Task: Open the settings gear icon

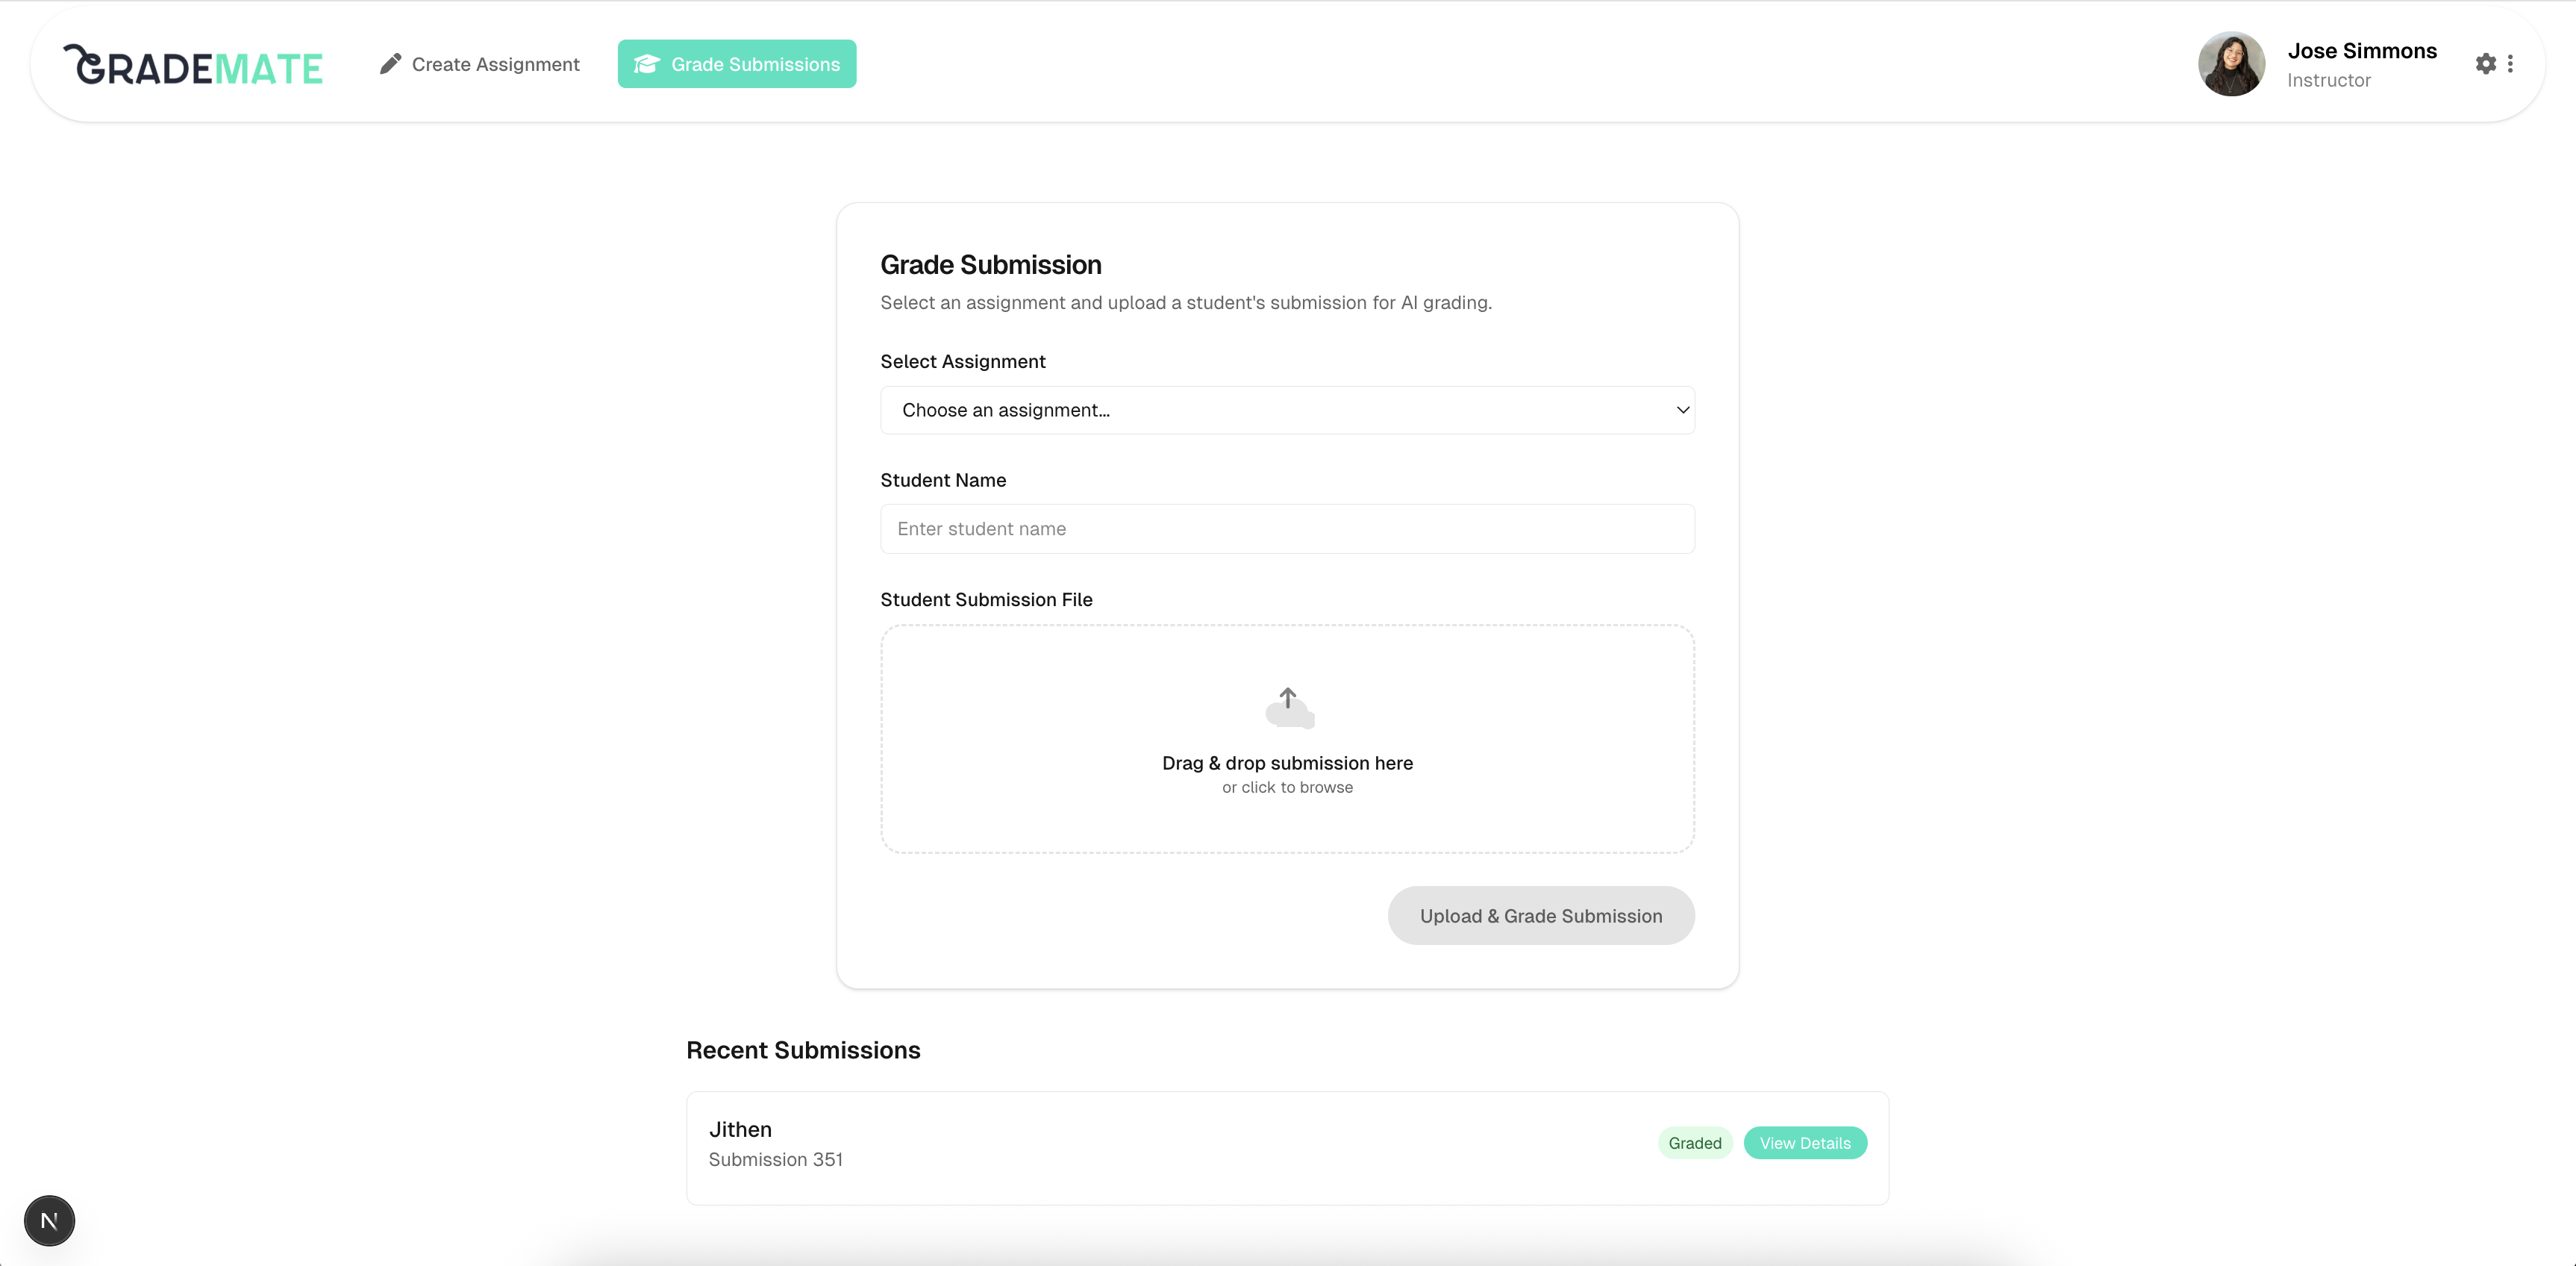Action: [x=2485, y=64]
